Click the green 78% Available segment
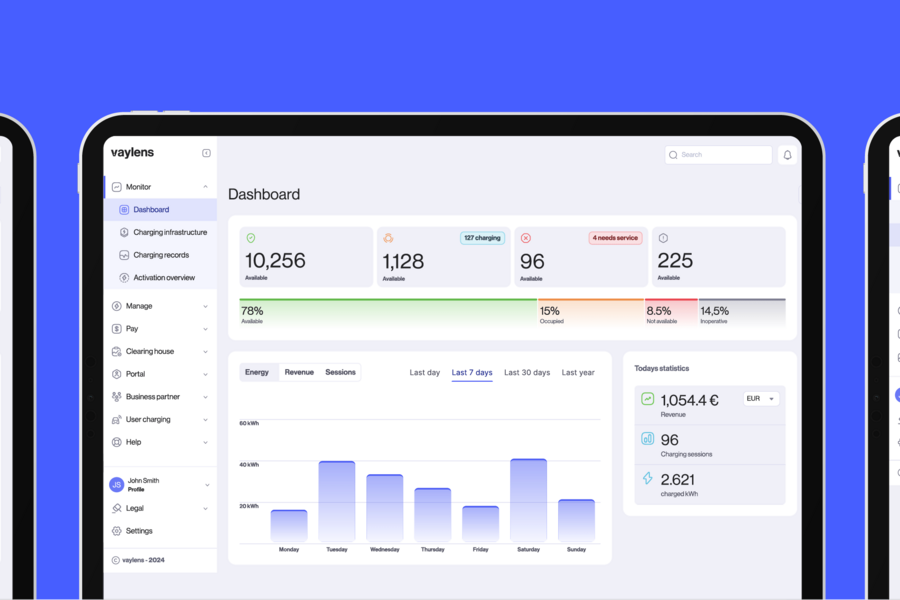Viewport: 900px width, 600px height. 388,313
